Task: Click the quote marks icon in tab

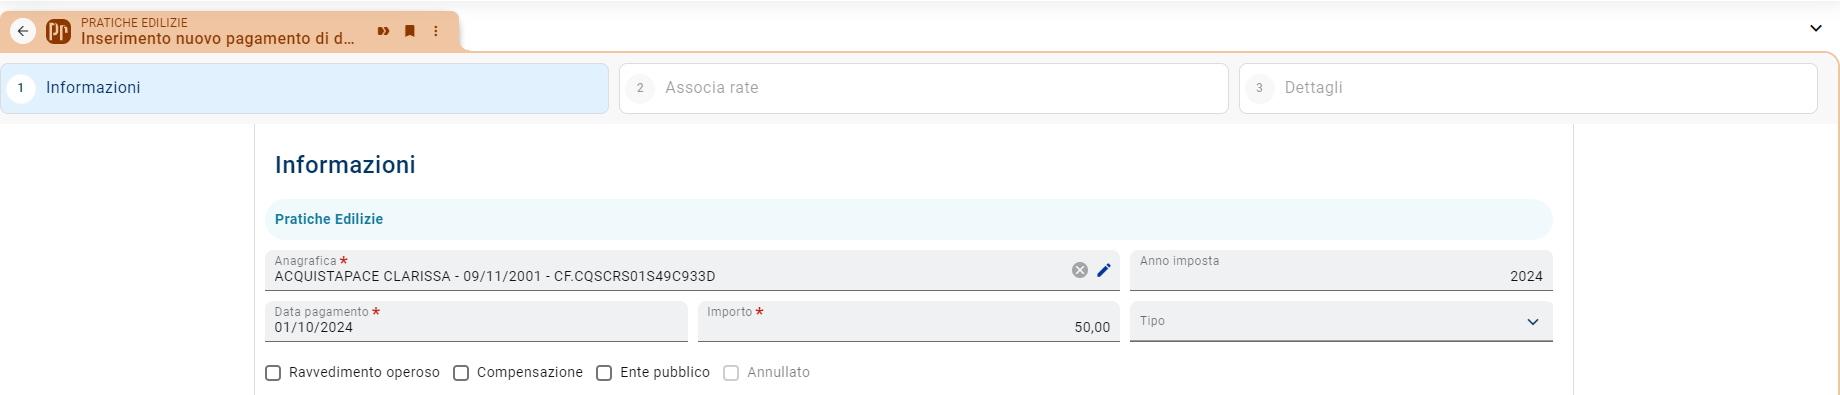Action: (383, 31)
